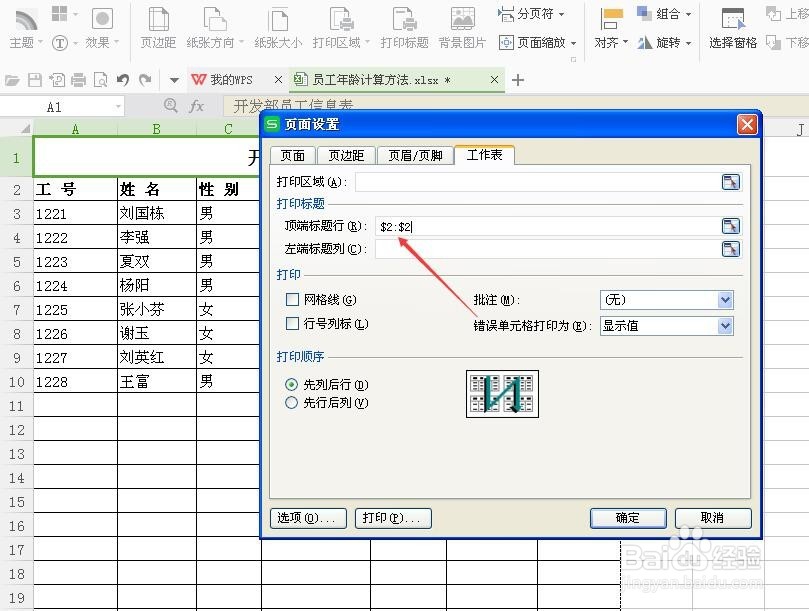Insert a 分页符 page break
The height and width of the screenshot is (611, 809).
530,13
